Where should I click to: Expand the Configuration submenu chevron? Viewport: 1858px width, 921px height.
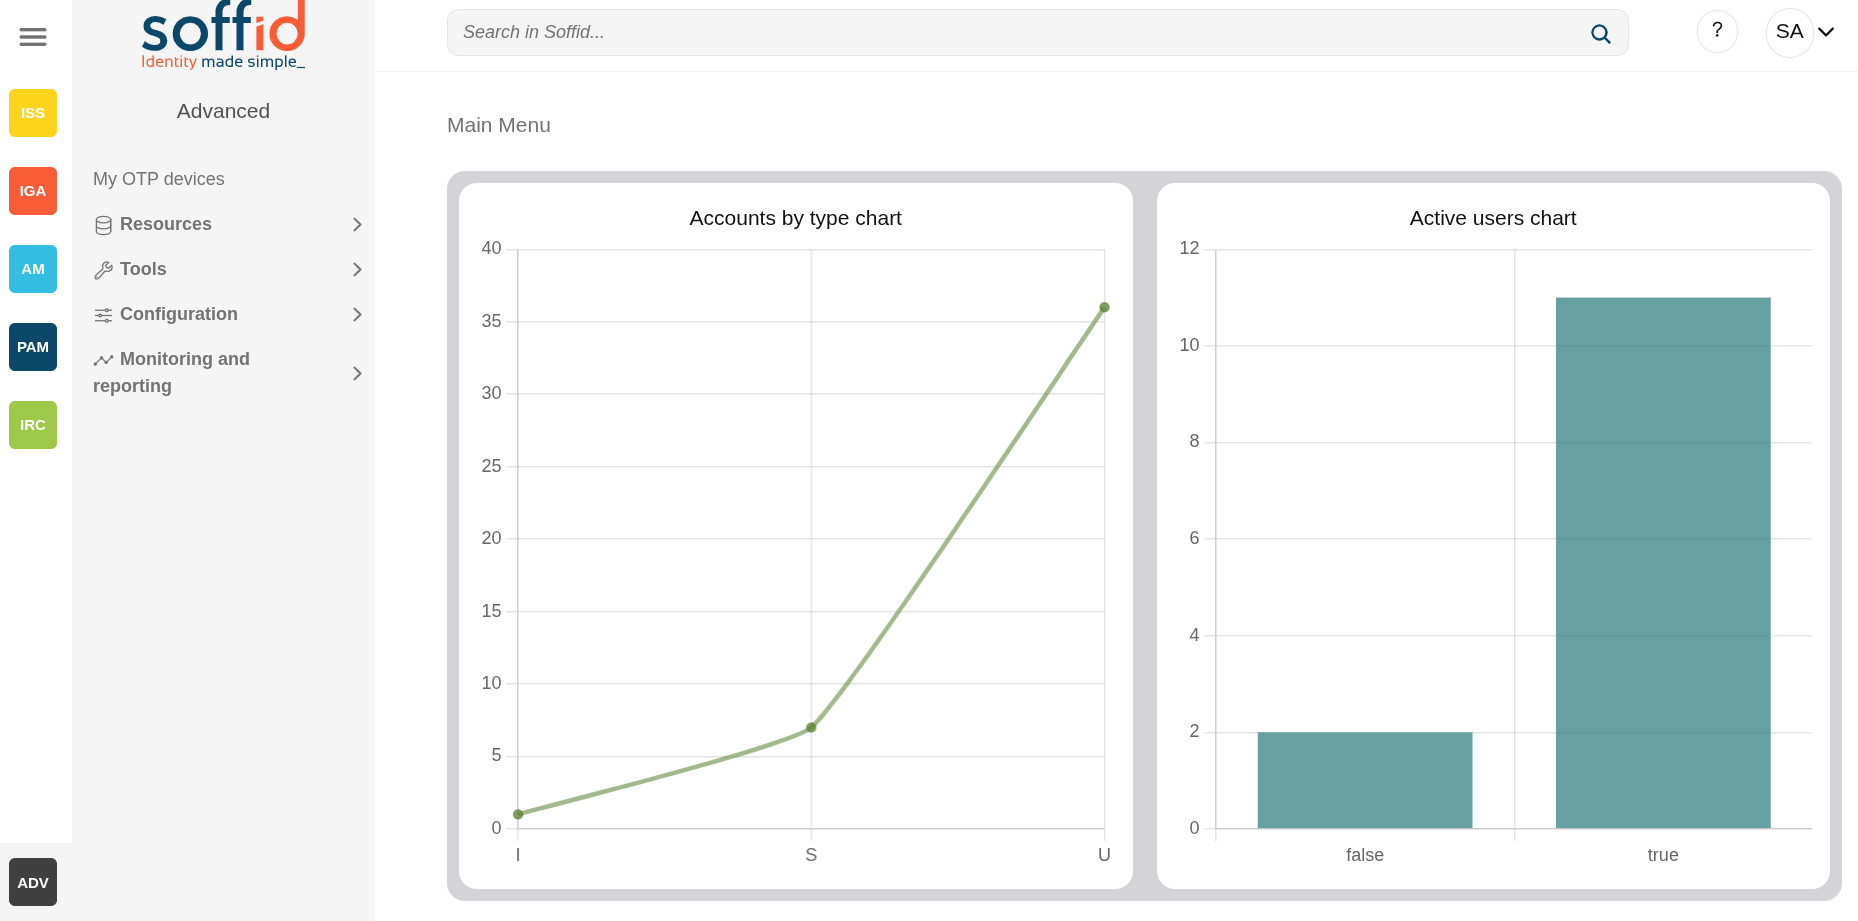tap(357, 315)
